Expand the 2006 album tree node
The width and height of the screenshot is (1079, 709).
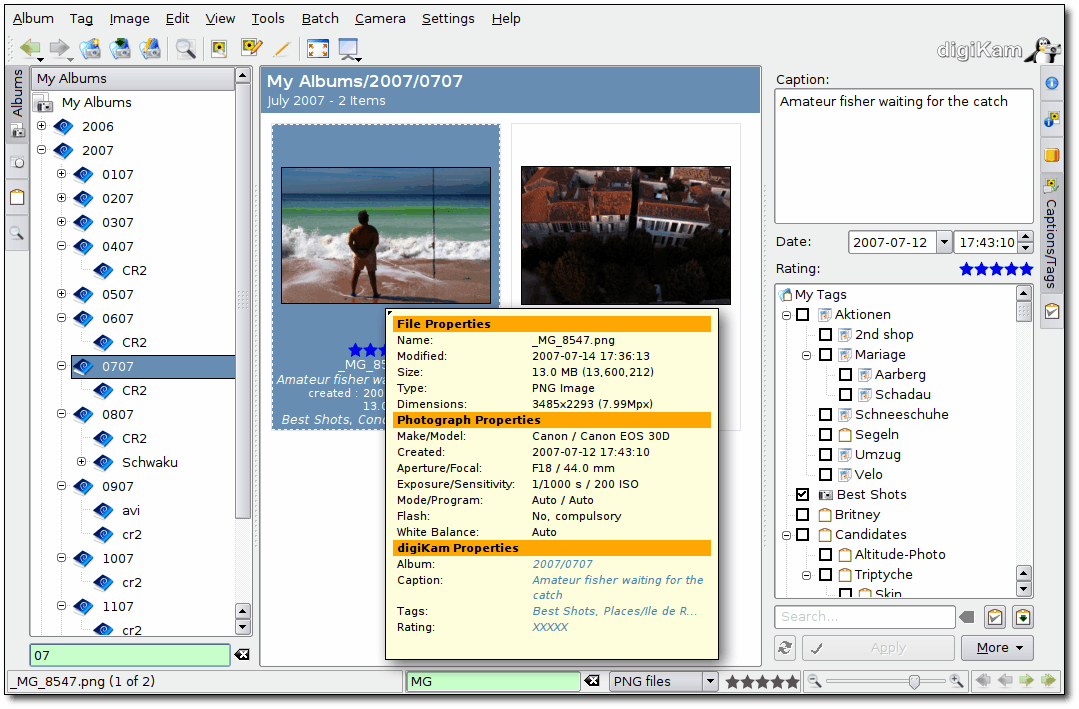click(41, 126)
